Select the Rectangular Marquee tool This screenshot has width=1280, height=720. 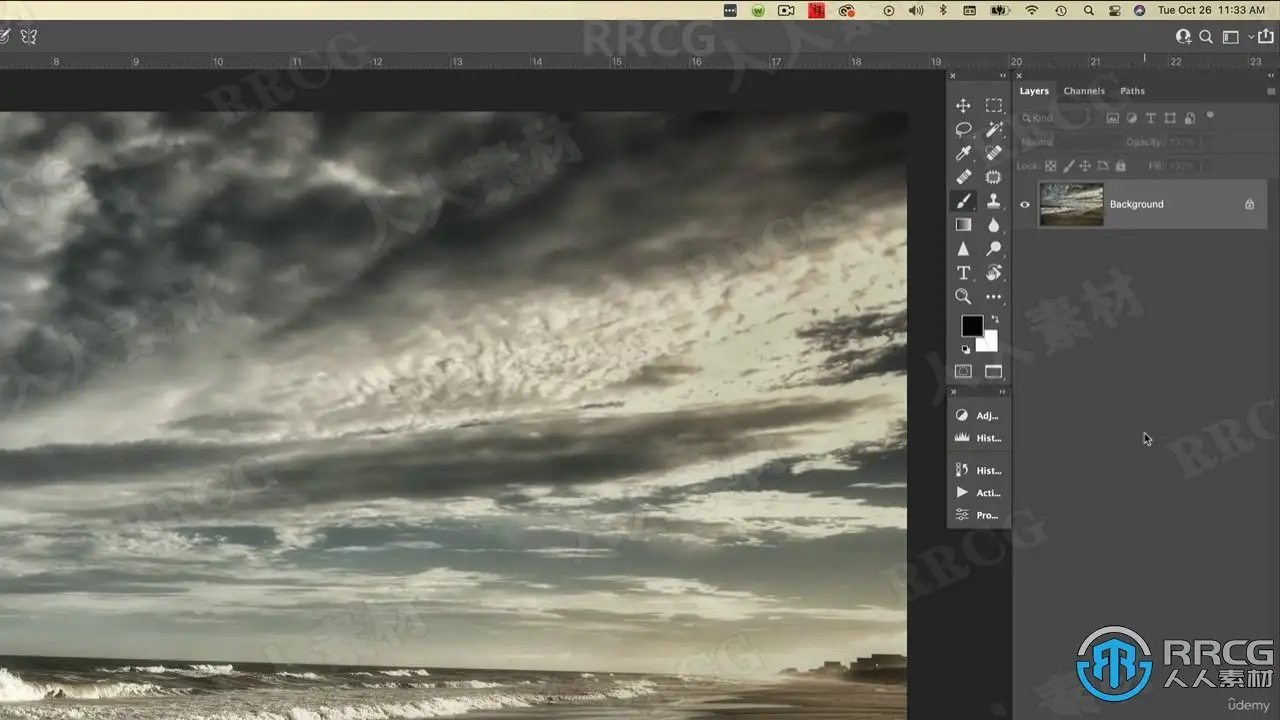point(993,105)
